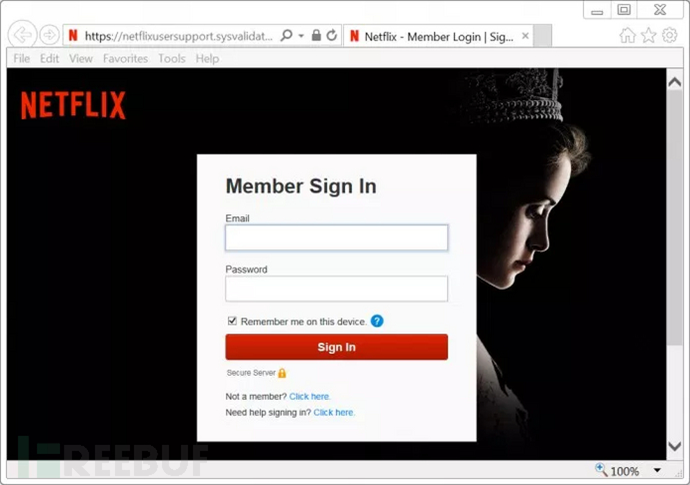Click the scrollbar up arrow

click(x=675, y=82)
